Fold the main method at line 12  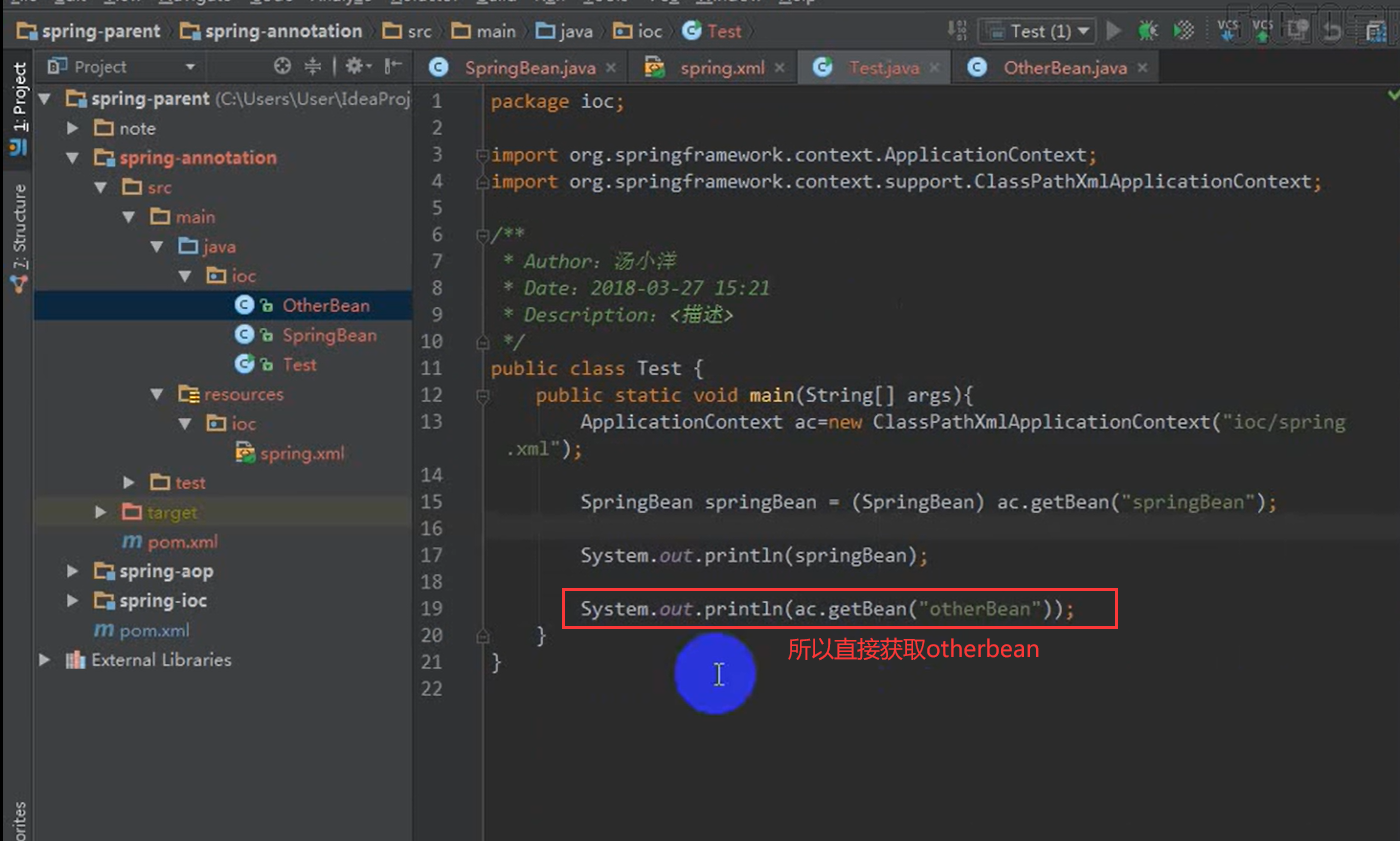(483, 395)
